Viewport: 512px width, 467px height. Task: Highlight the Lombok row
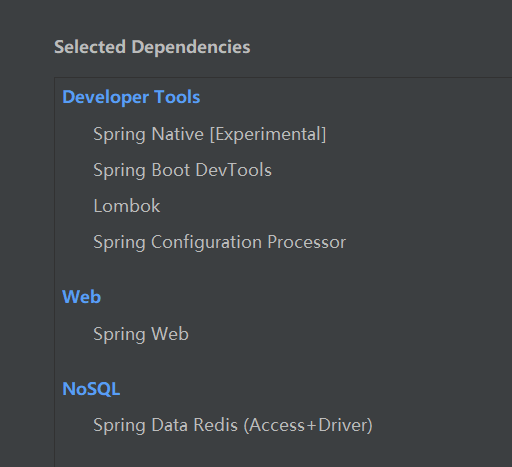pyautogui.click(x=283, y=206)
